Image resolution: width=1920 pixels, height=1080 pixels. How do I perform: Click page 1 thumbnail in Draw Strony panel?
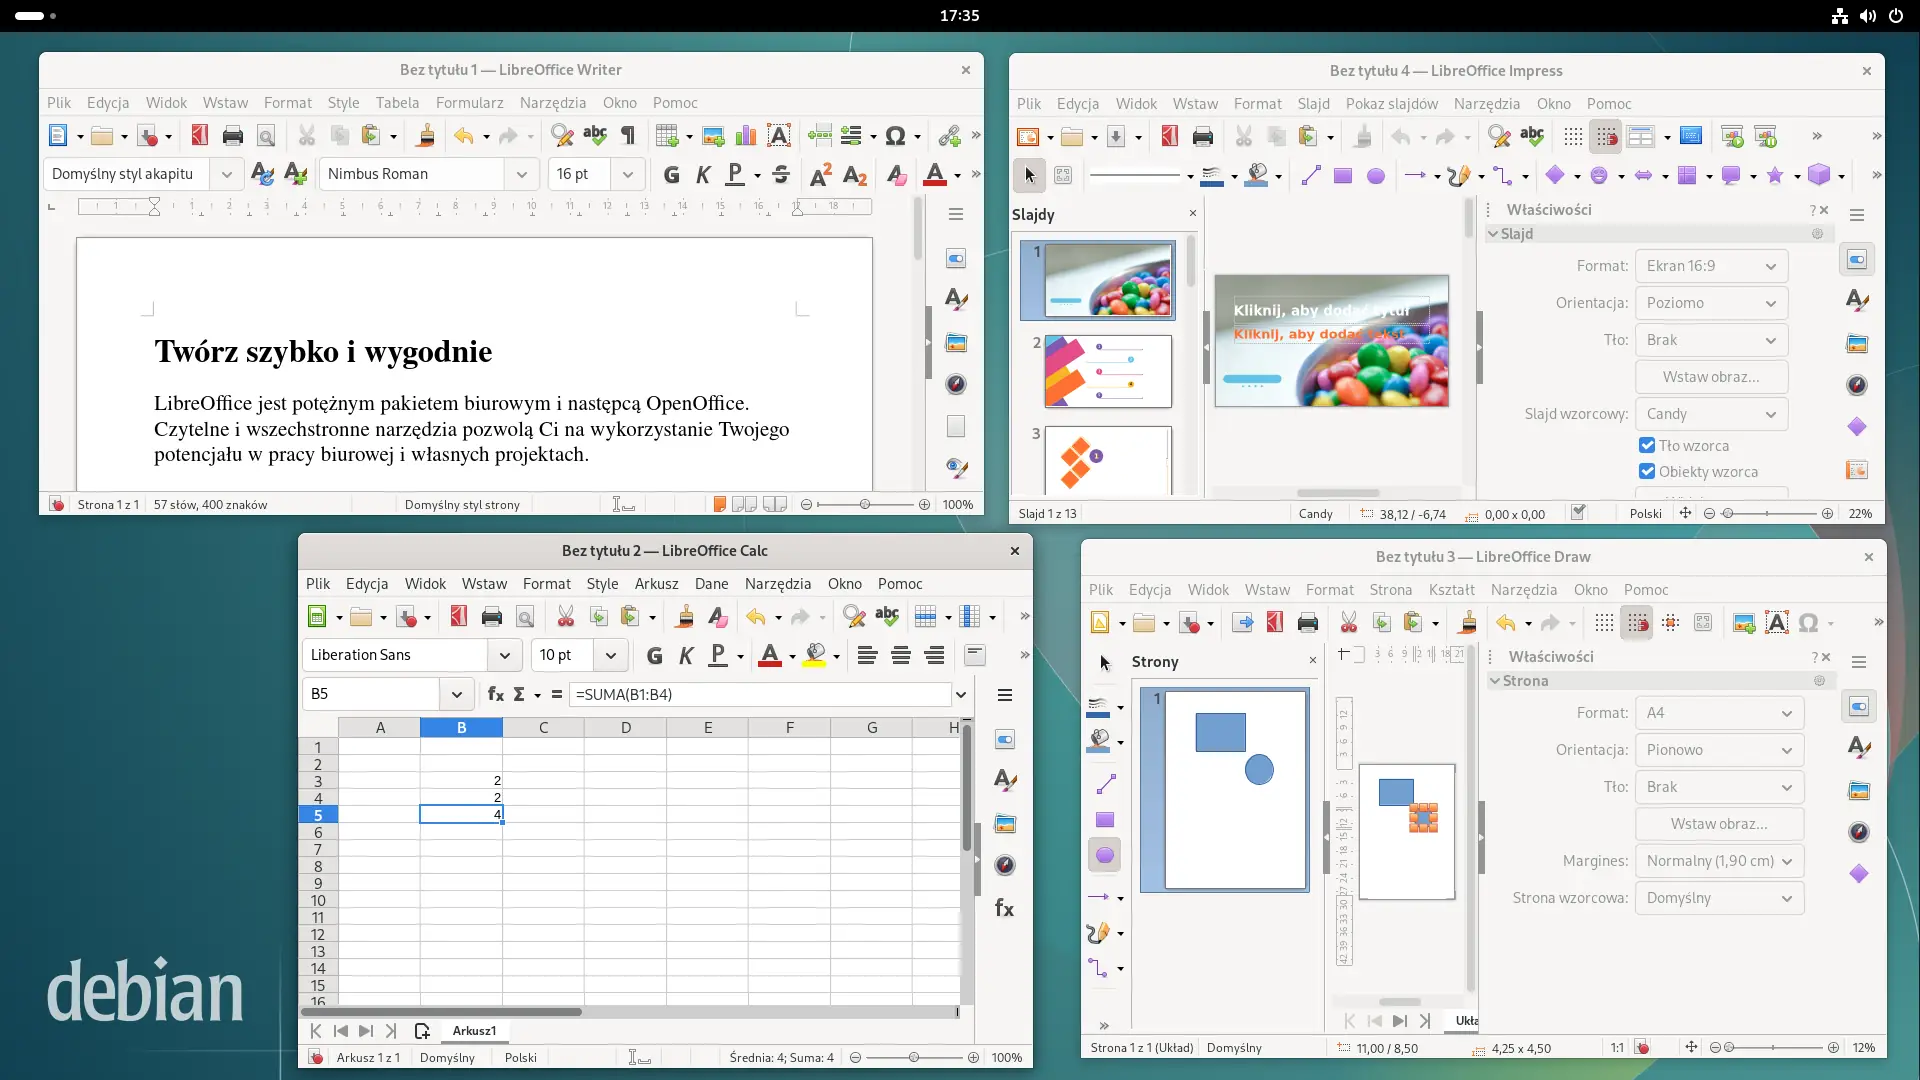1236,789
